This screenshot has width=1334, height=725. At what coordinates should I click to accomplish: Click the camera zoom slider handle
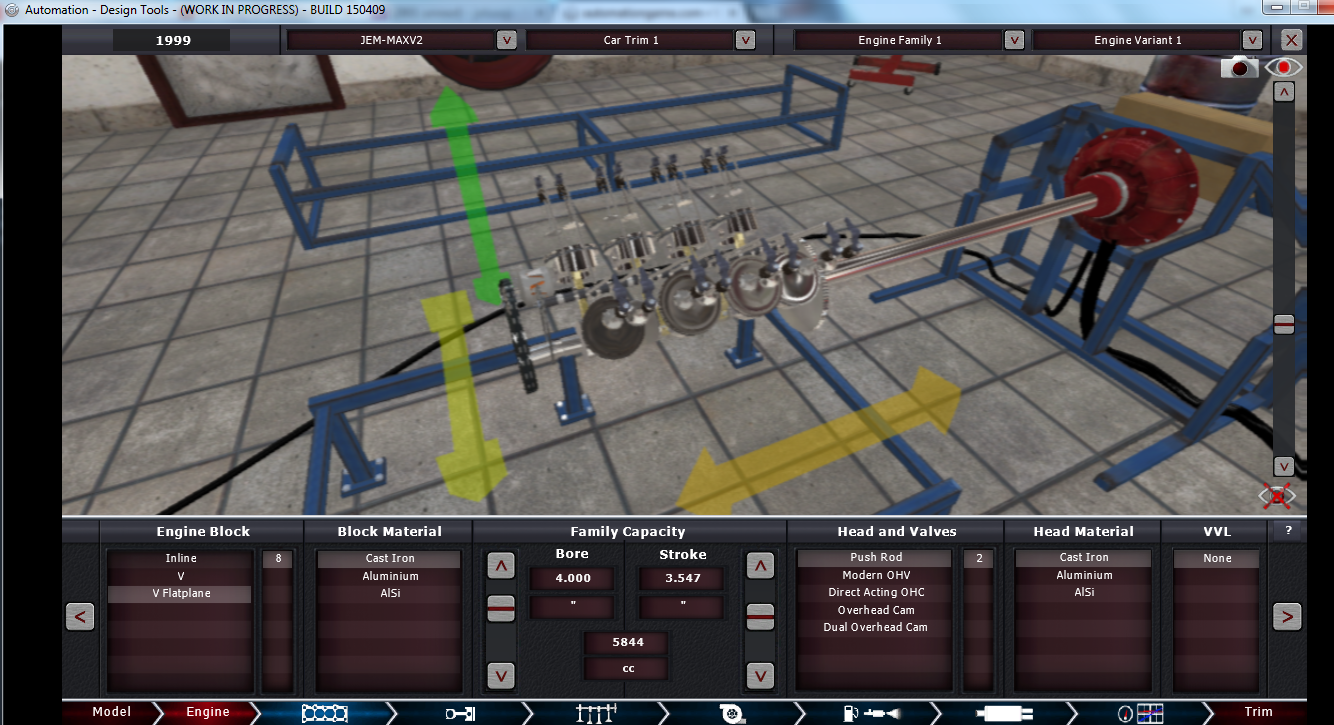tap(1284, 324)
